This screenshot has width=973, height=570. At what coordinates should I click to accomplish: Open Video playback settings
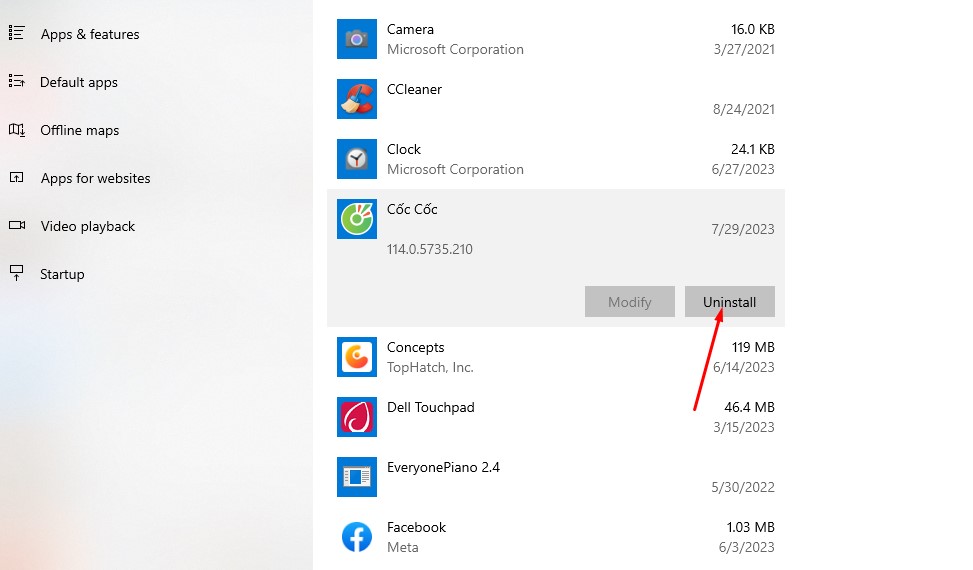(x=87, y=226)
